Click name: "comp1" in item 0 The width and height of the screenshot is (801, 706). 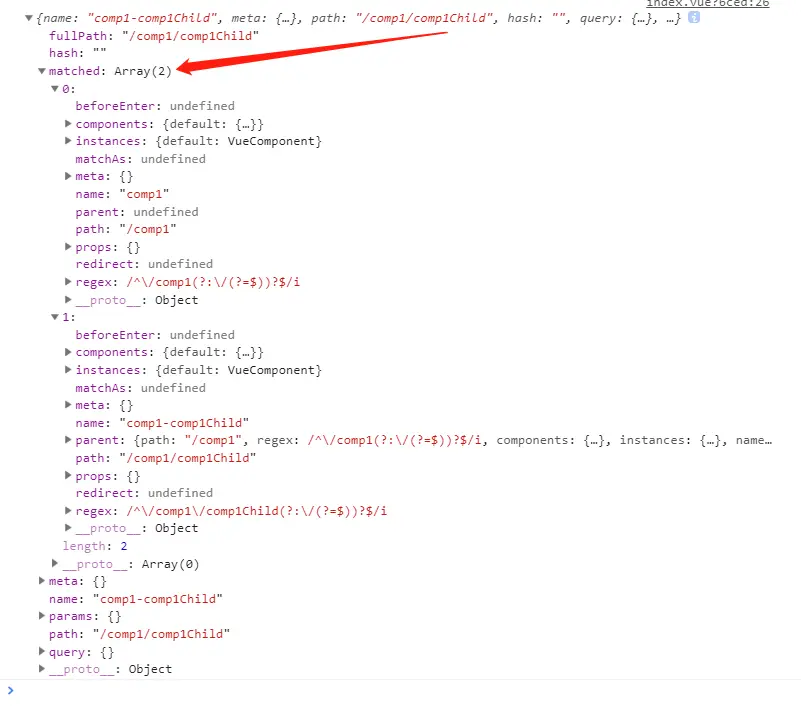click(122, 194)
